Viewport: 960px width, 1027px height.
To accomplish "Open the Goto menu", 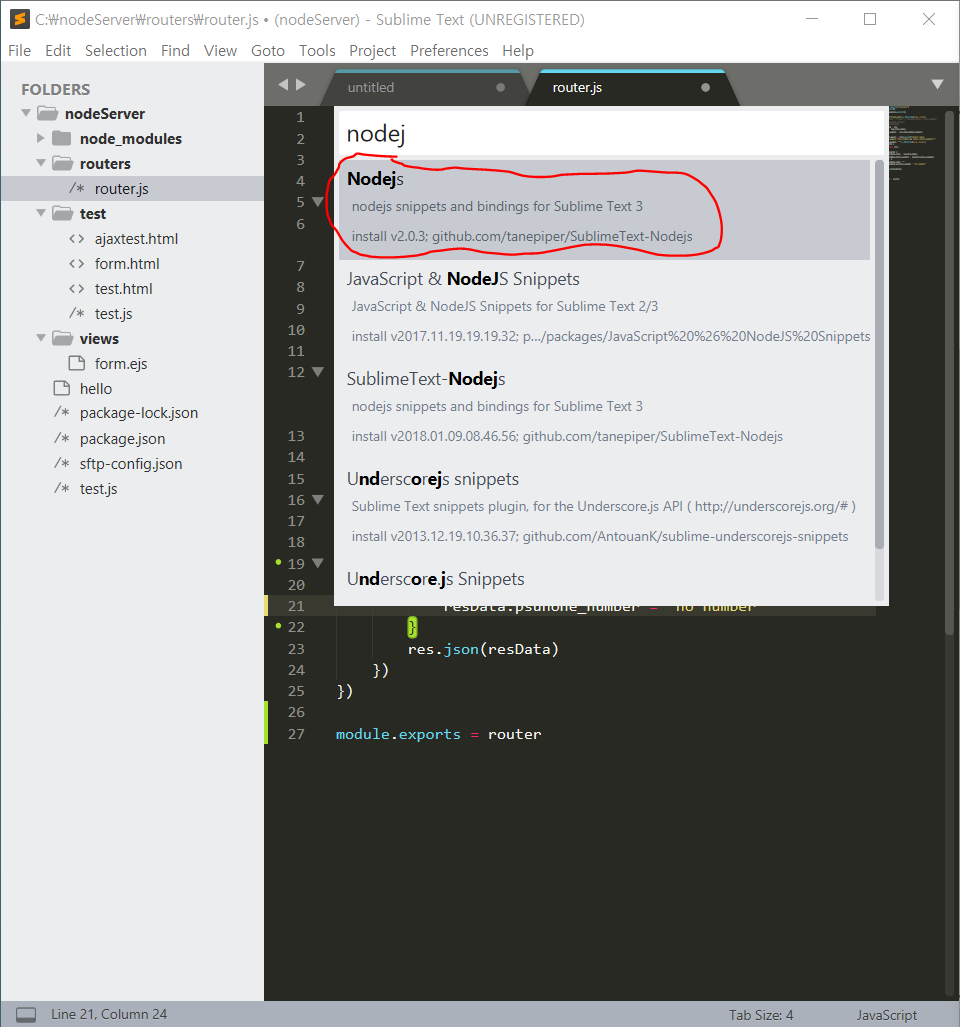I will tap(268, 50).
